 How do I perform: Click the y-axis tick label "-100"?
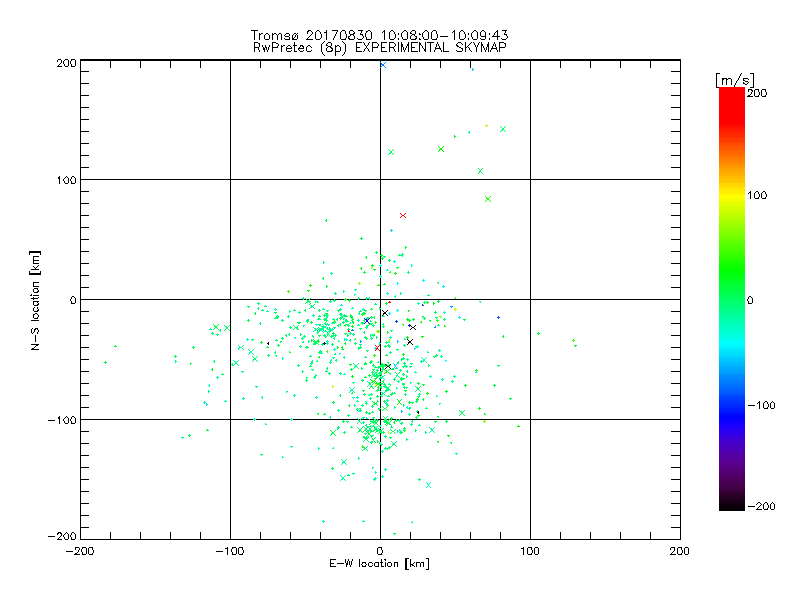[x=62, y=420]
